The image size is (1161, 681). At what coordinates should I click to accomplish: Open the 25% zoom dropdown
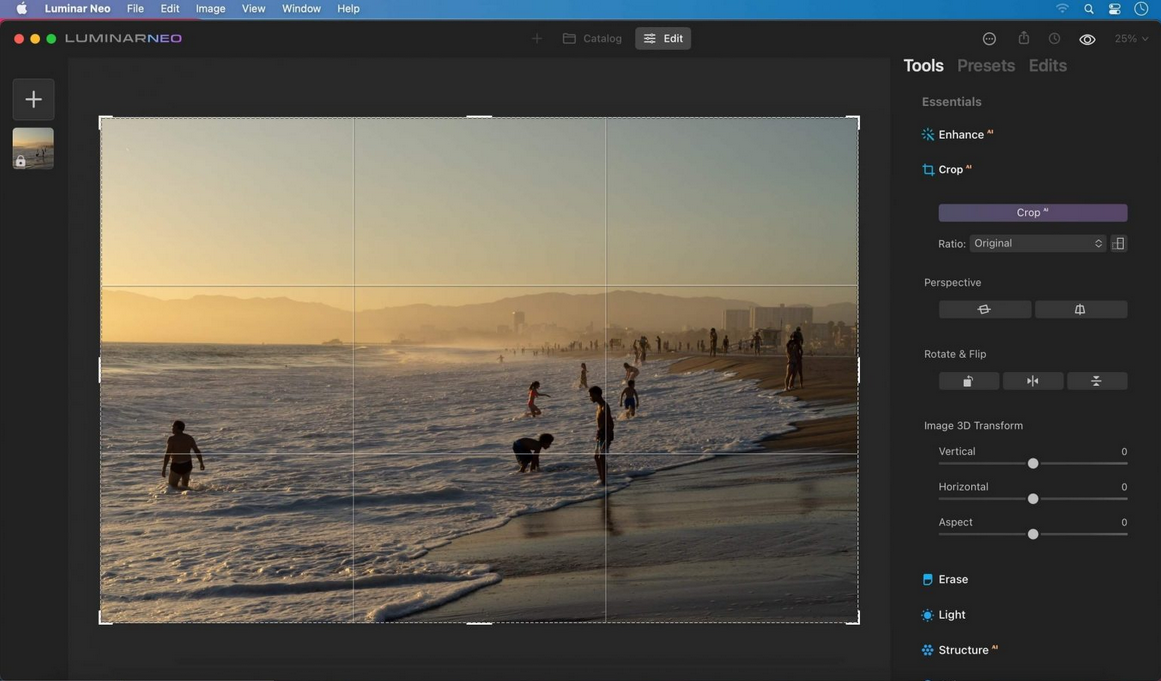point(1131,38)
